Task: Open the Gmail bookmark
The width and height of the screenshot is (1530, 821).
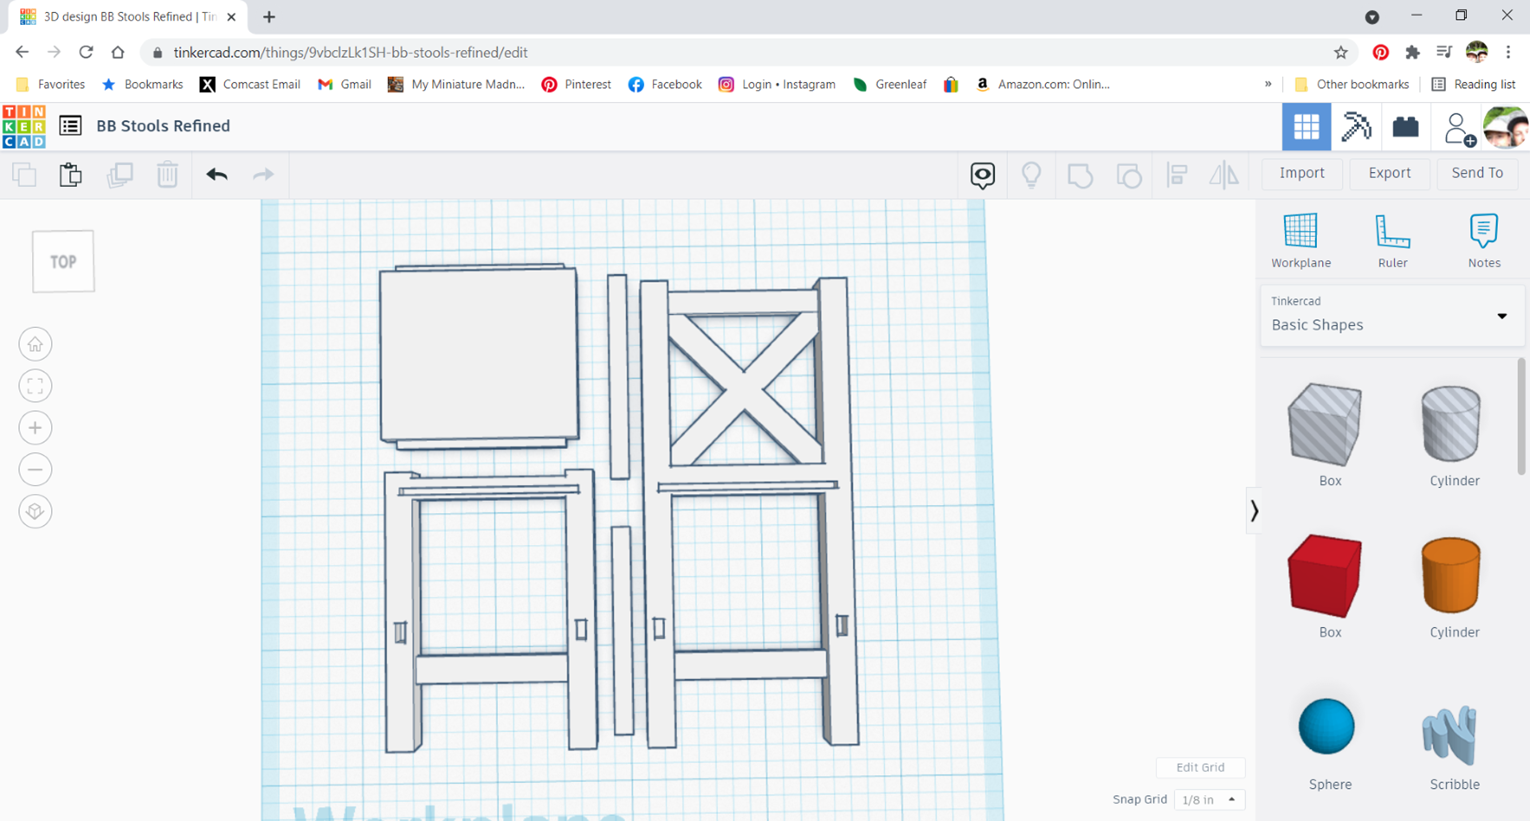Action: click(x=344, y=85)
